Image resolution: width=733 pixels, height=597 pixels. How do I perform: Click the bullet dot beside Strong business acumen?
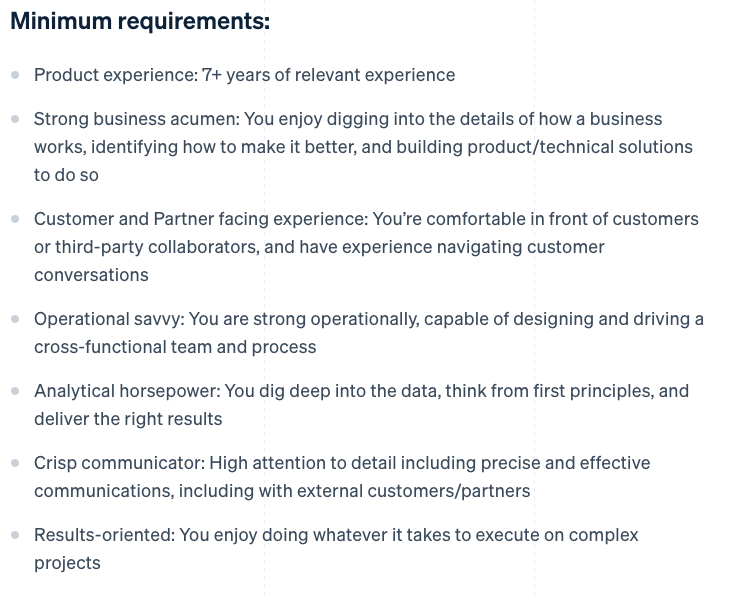tap(15, 119)
